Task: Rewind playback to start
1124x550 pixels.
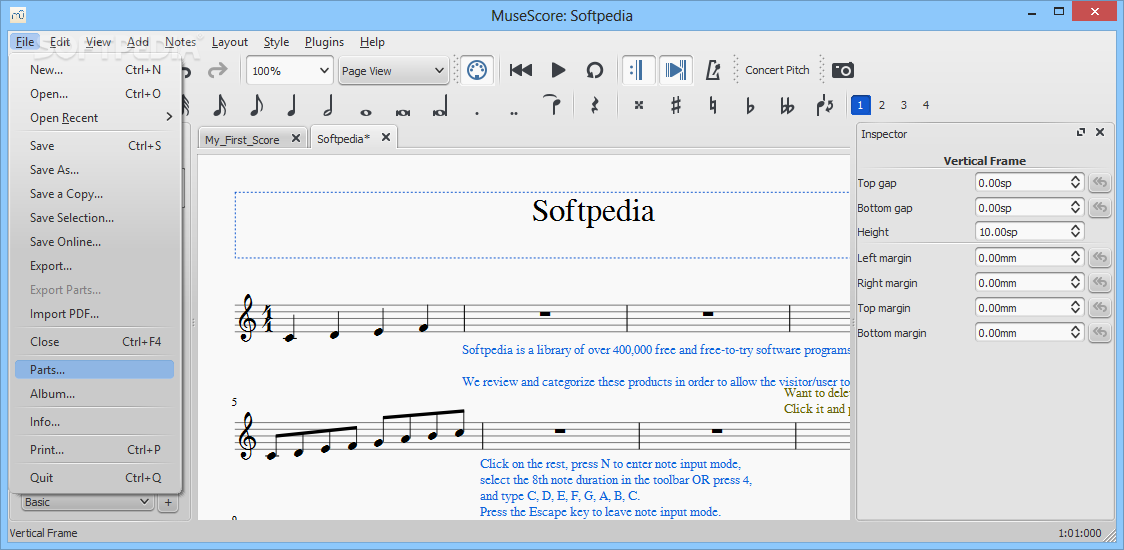Action: [521, 70]
